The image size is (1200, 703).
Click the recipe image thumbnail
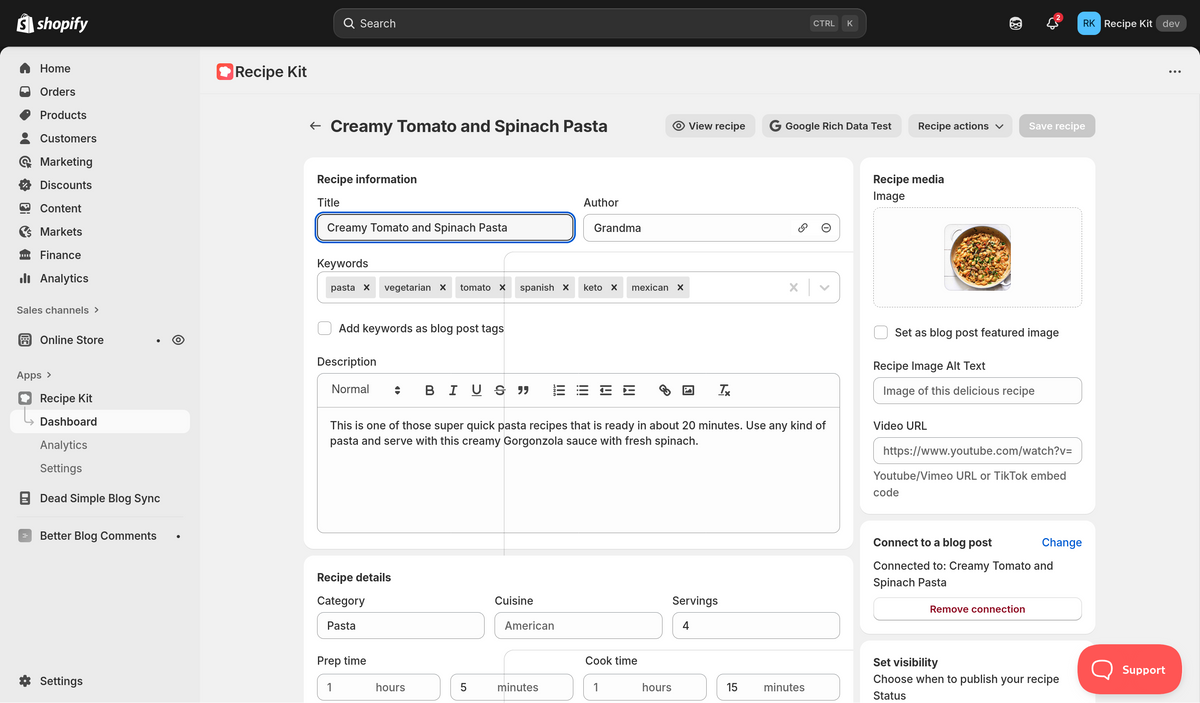pyautogui.click(x=977, y=257)
